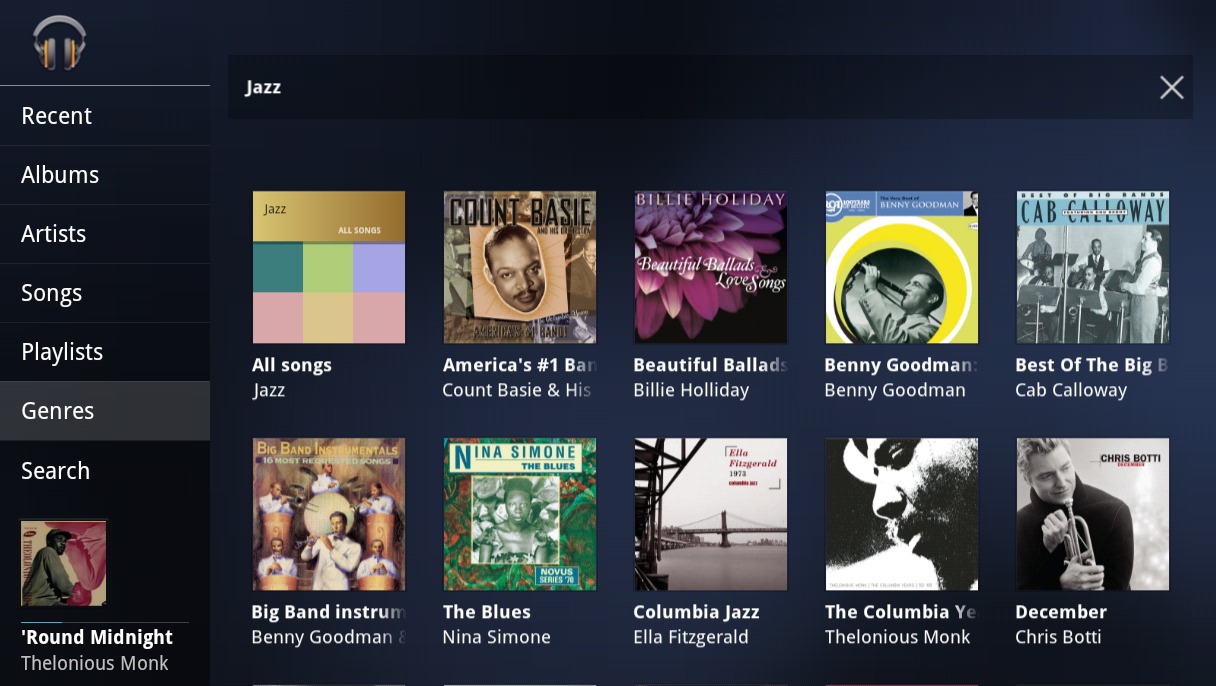Click the Beautiful Ballads album title
1216x686 pixels.
coord(711,365)
